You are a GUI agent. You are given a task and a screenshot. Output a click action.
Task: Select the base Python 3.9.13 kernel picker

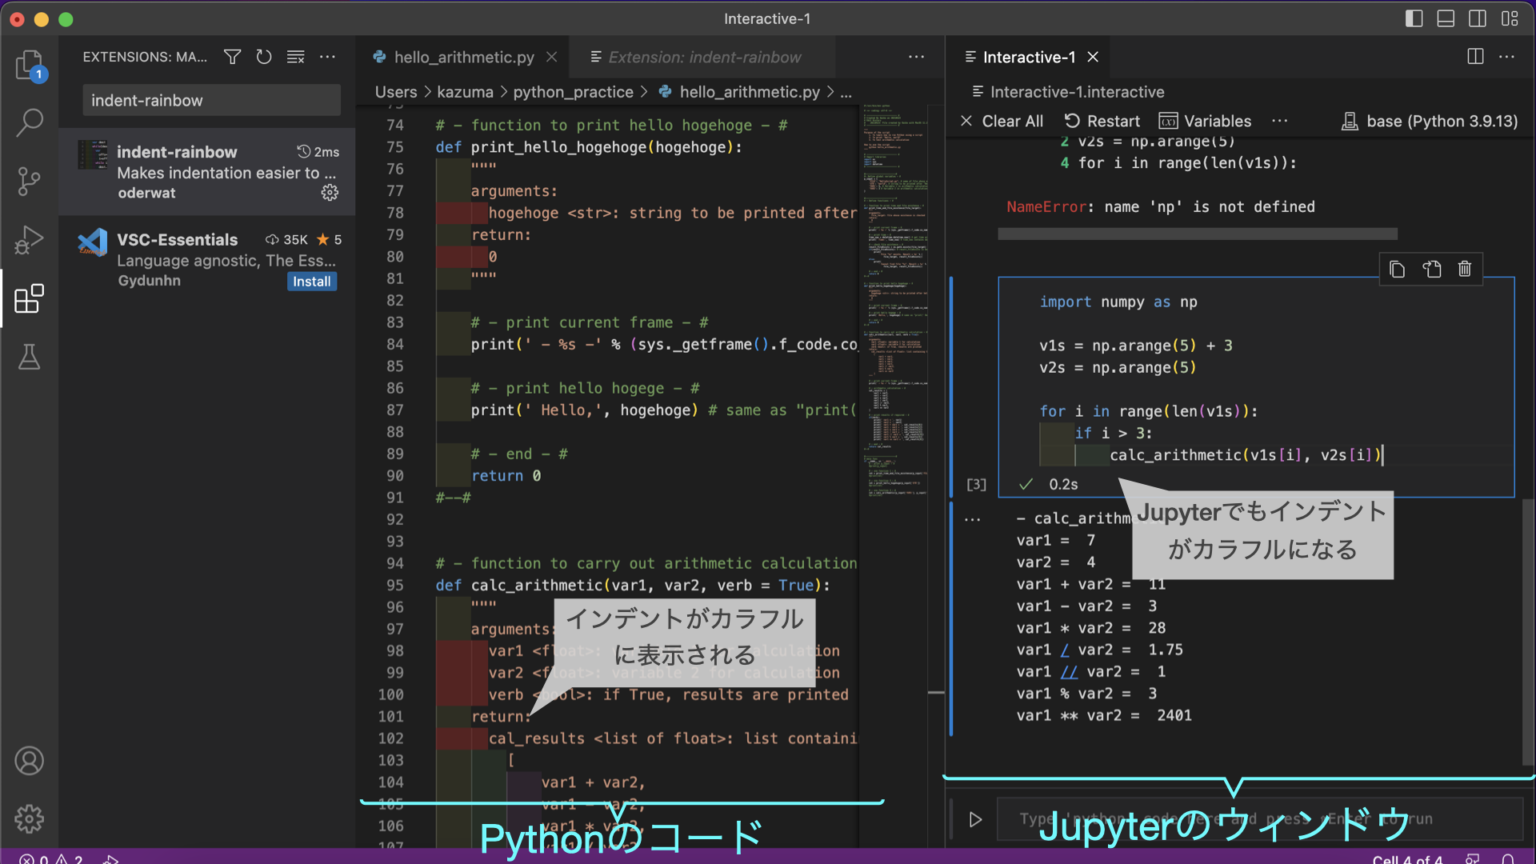pos(1429,121)
